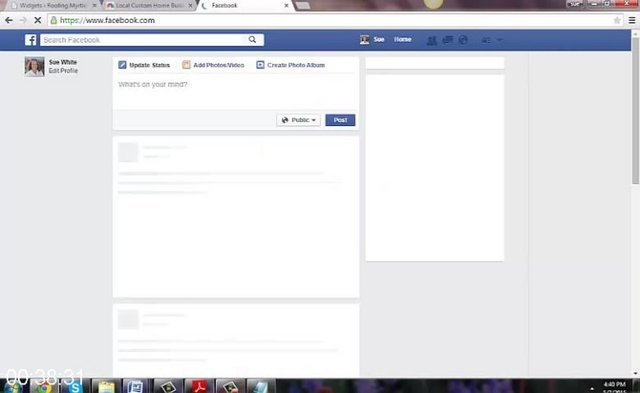The width and height of the screenshot is (640, 393).
Task: Select the Update Status tab
Action: pyautogui.click(x=144, y=65)
